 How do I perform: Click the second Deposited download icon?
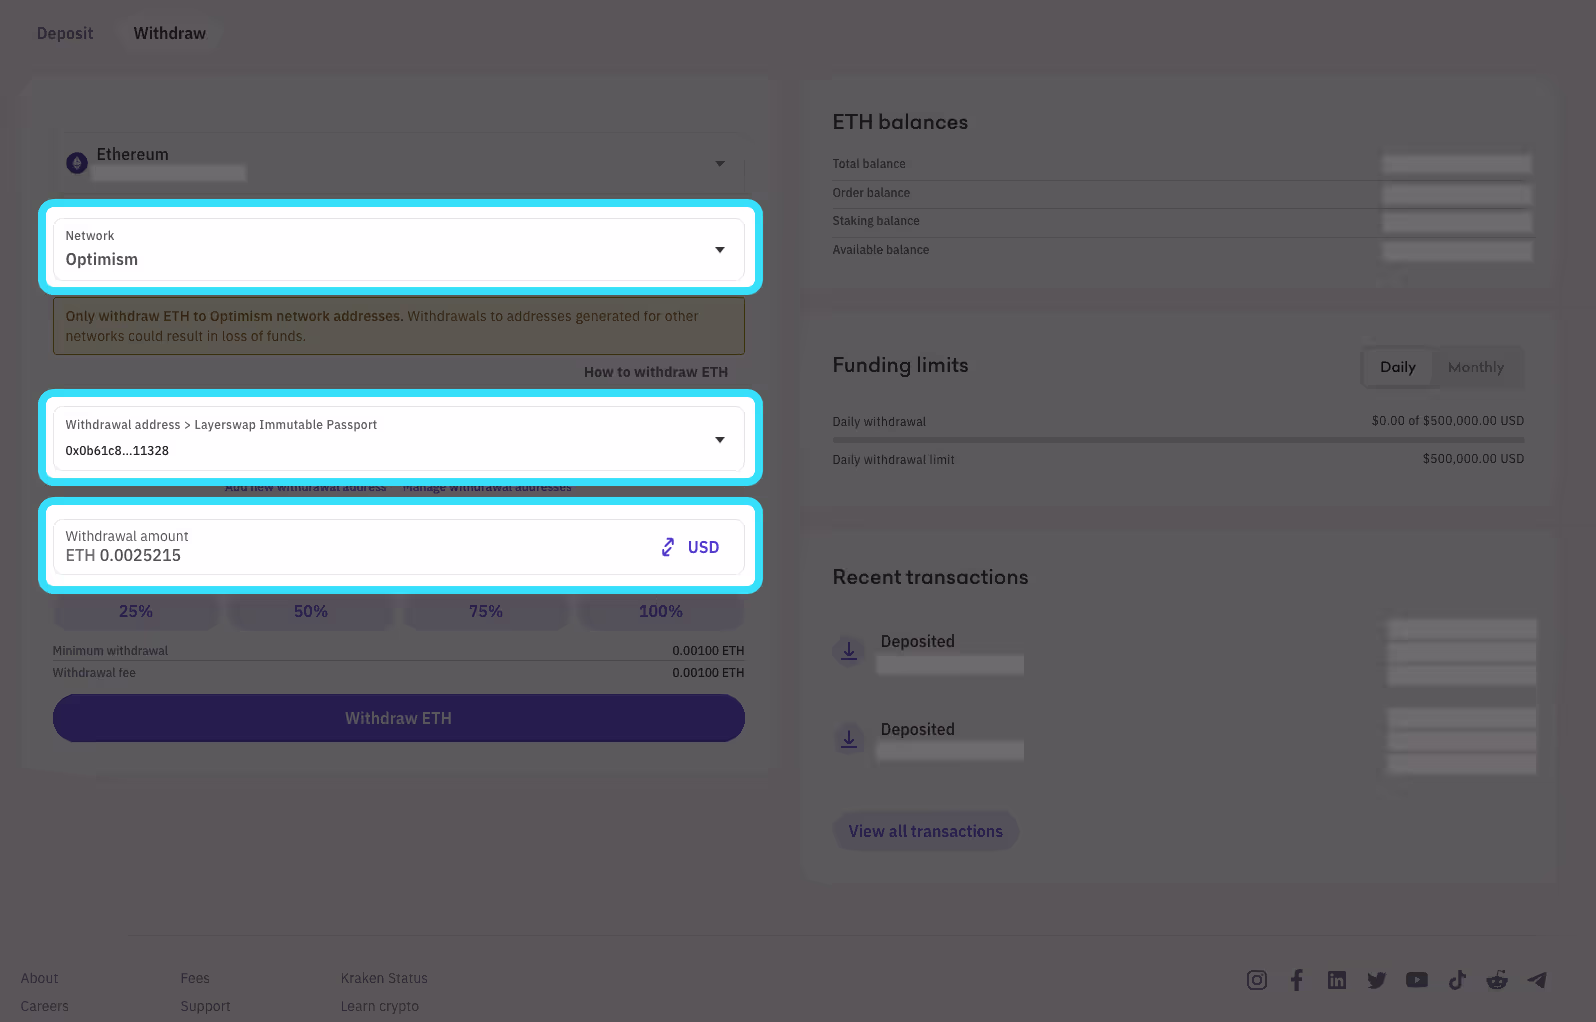[849, 739]
